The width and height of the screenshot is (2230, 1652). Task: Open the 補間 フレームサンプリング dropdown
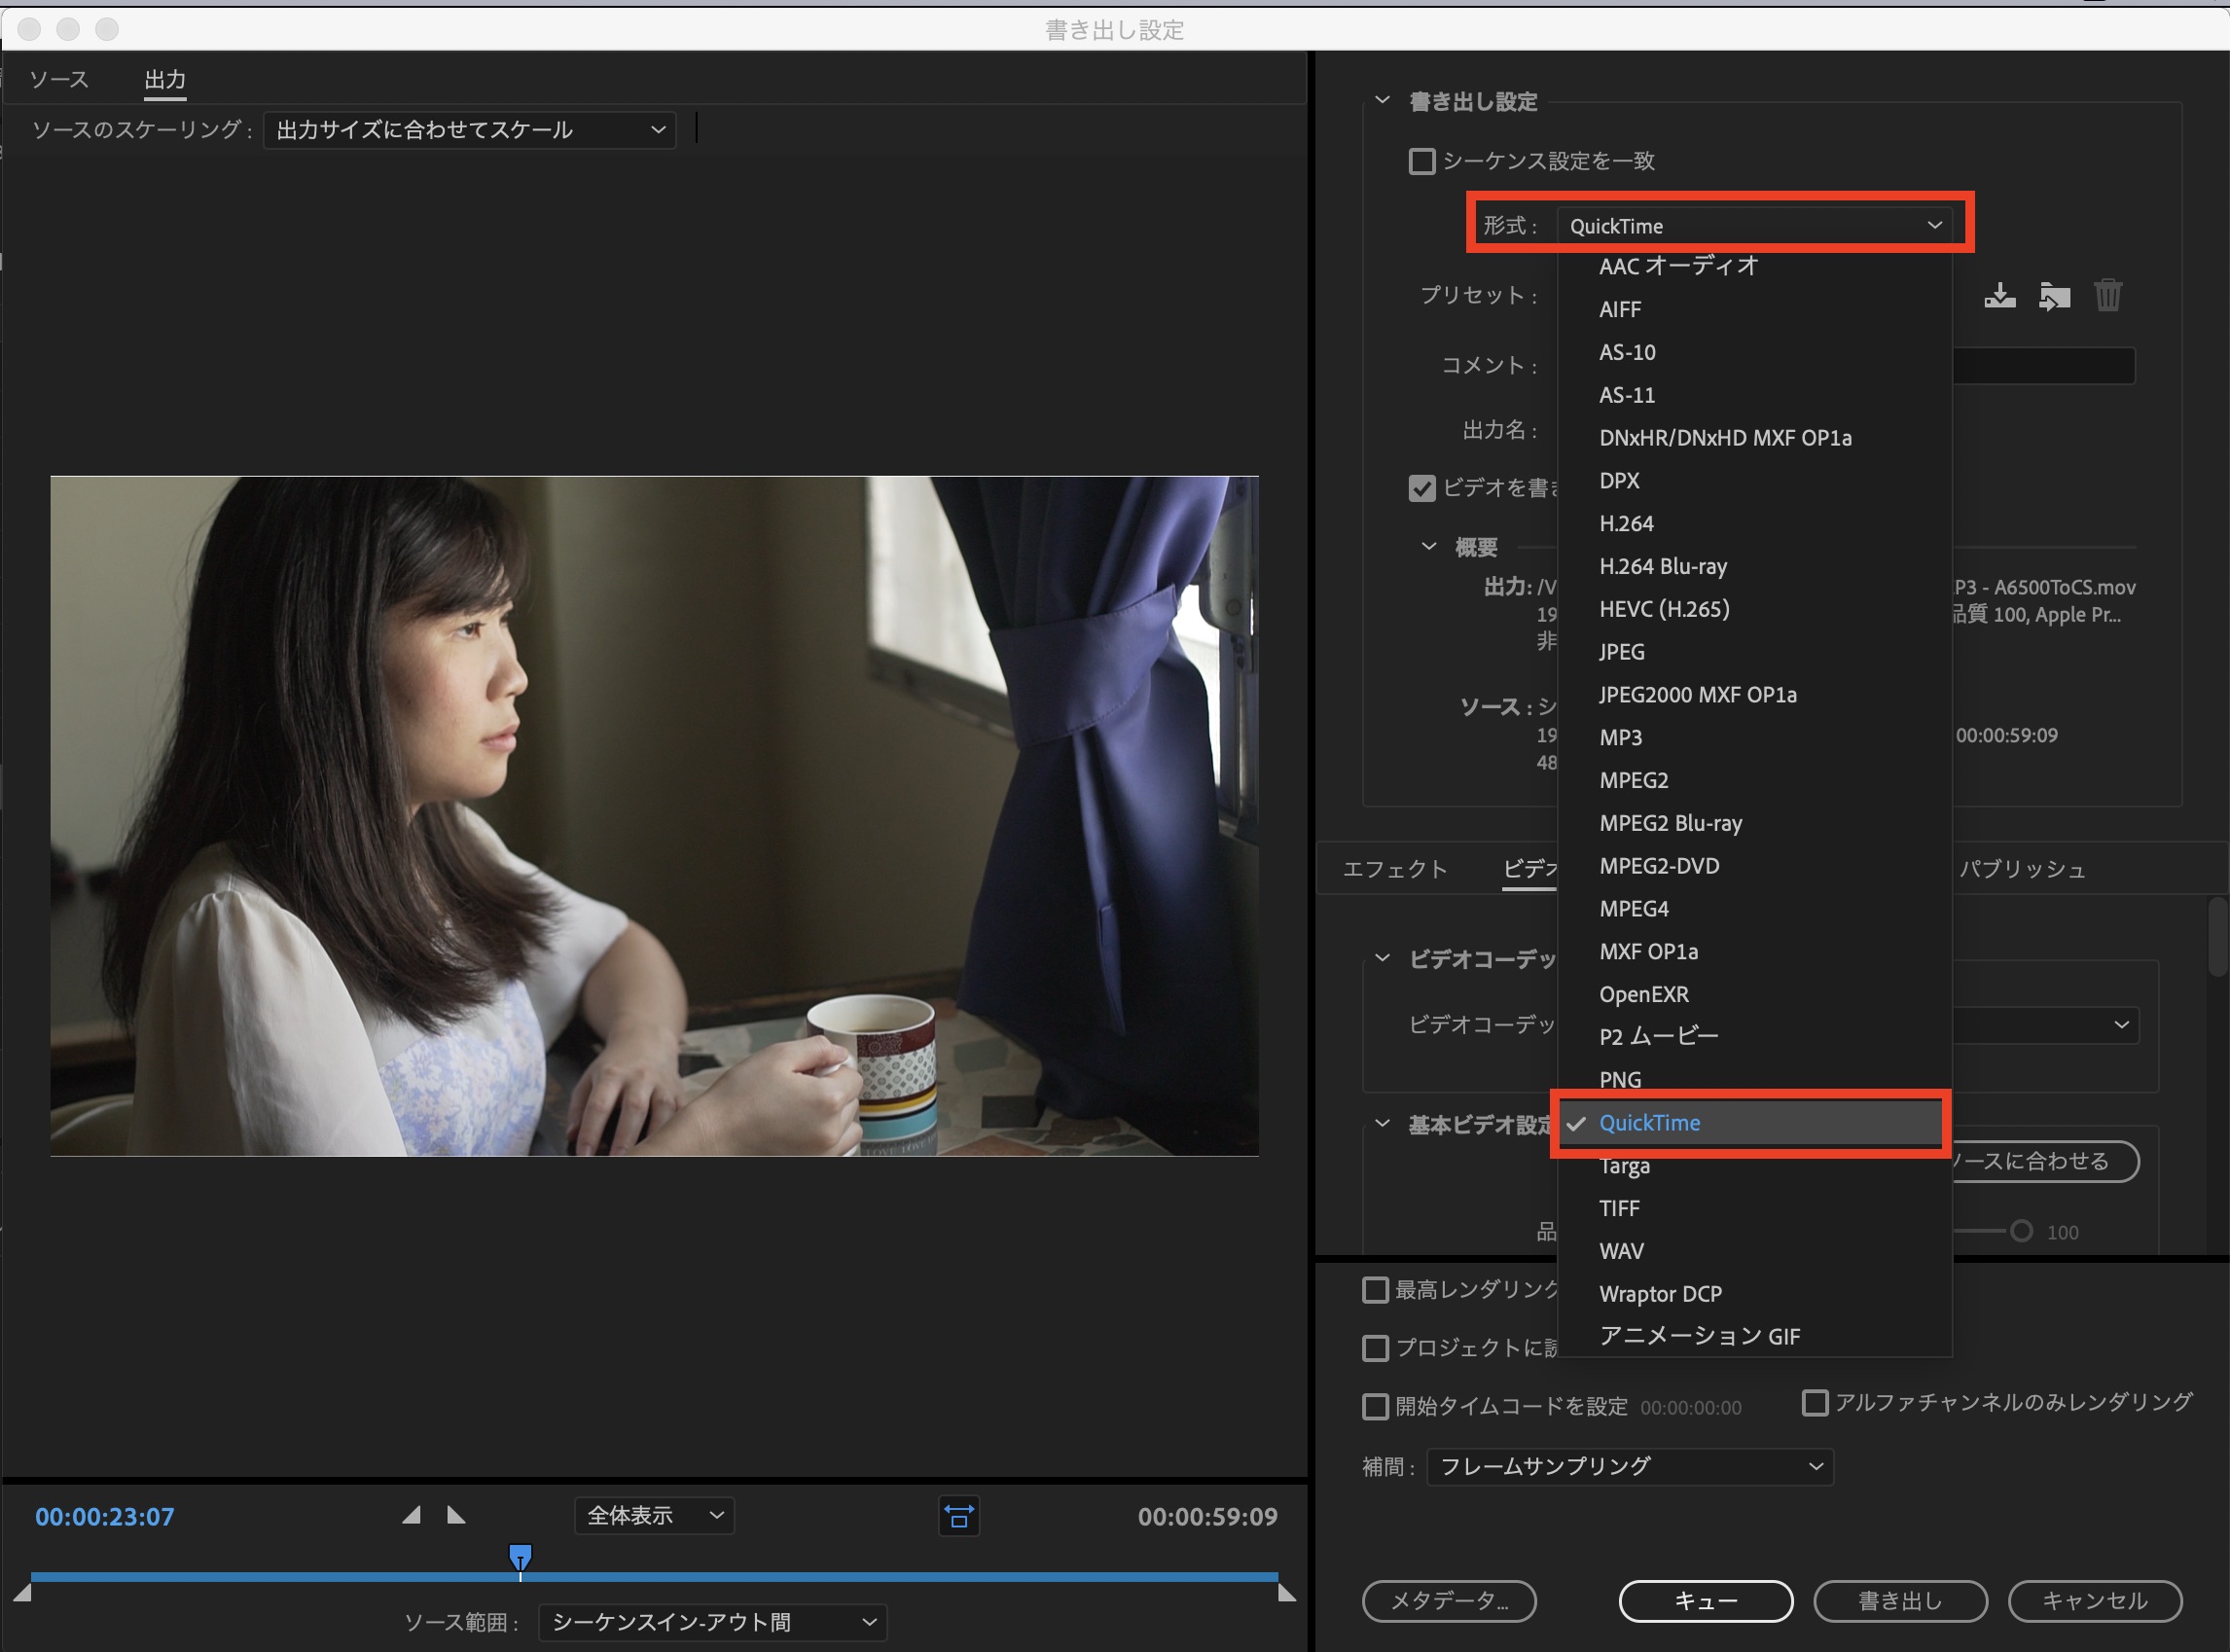pos(1629,1466)
